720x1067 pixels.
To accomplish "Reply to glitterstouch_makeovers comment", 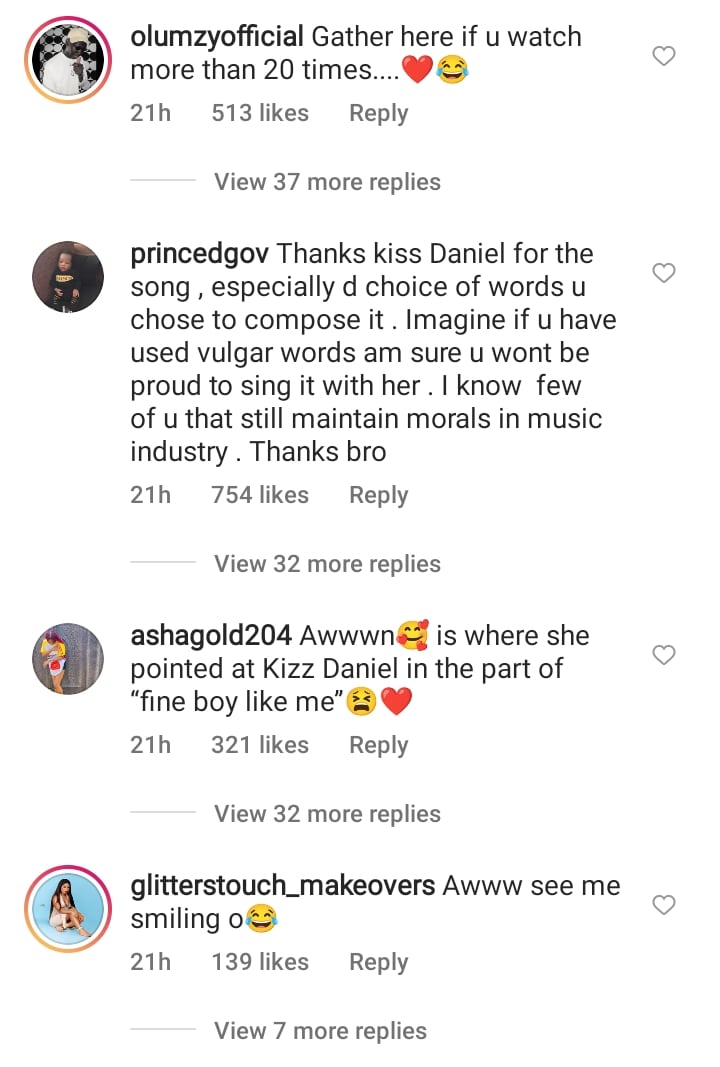I will pos(378,962).
